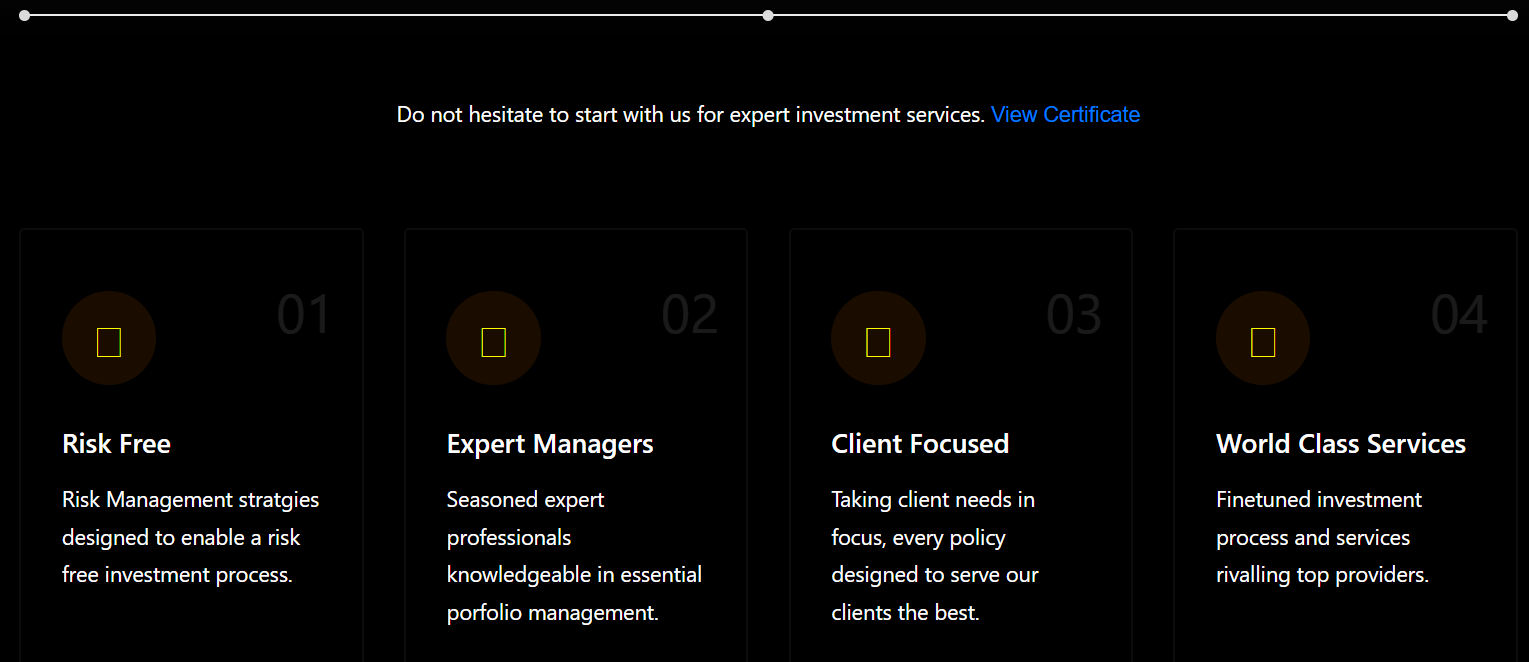
Task: Click the left handle of the progress slider
Action: pos(23,15)
